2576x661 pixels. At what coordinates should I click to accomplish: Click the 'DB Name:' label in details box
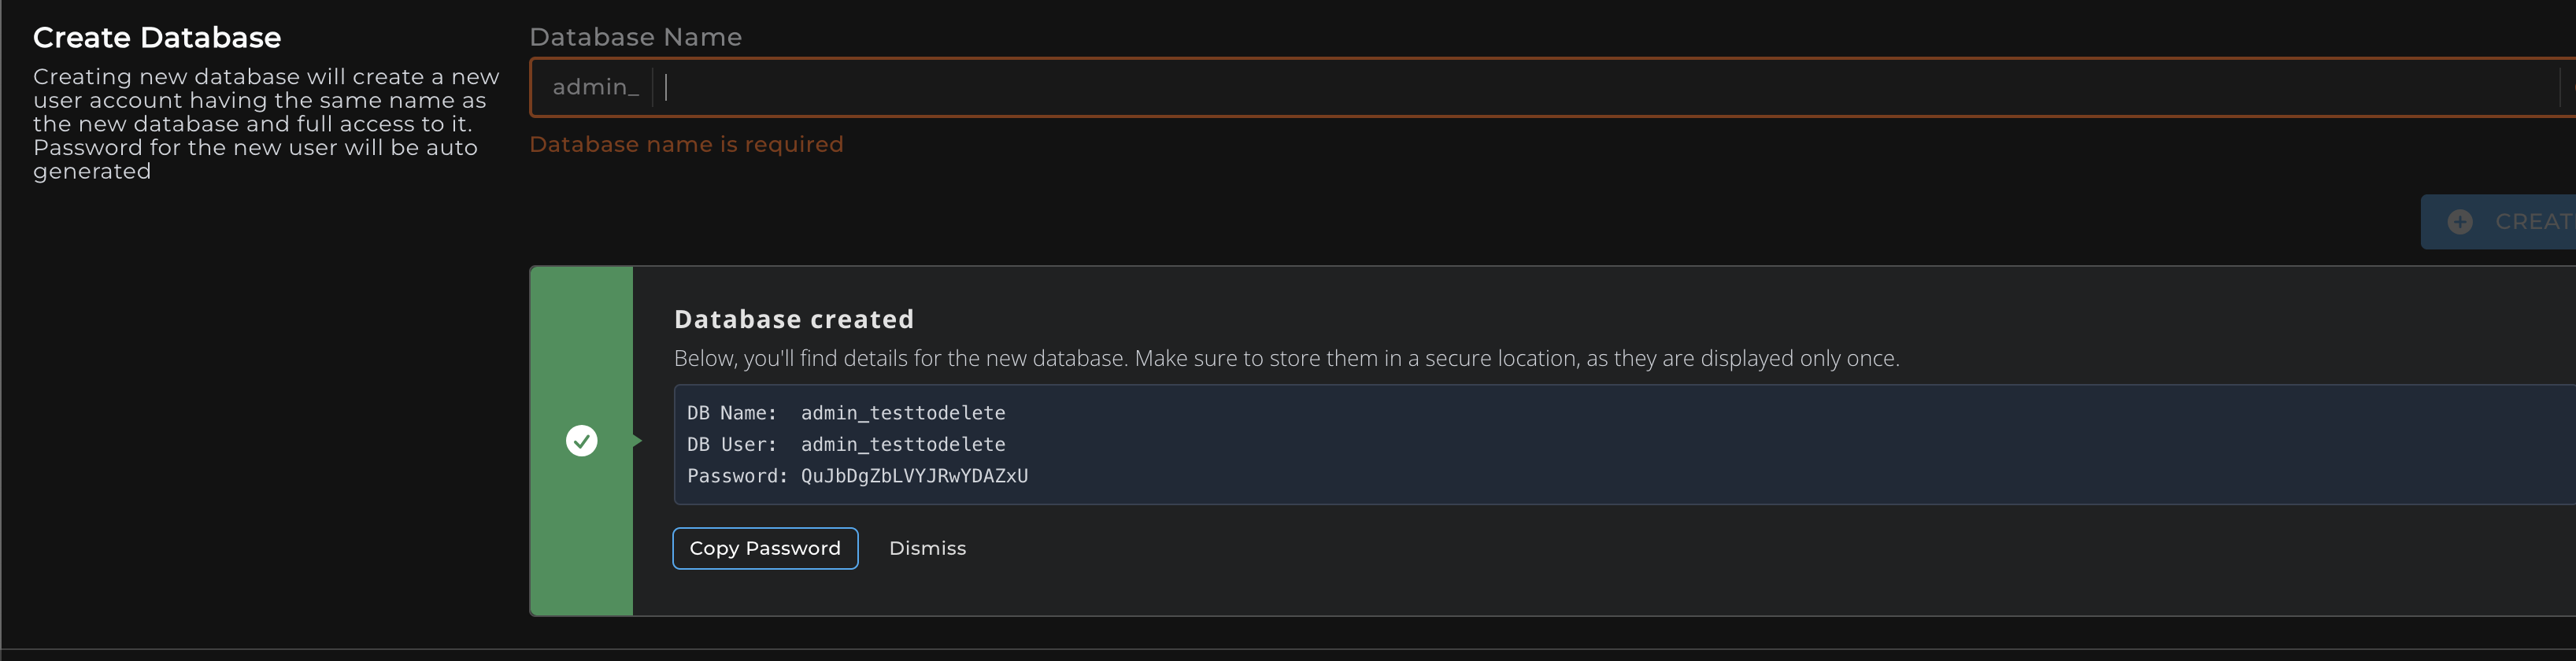pos(731,413)
